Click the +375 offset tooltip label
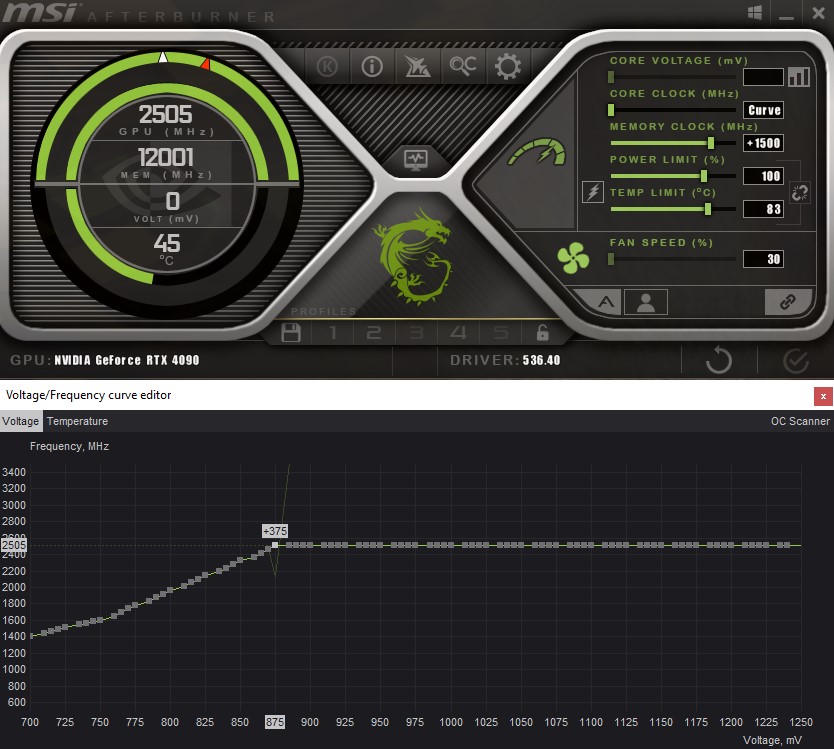 pyautogui.click(x=275, y=531)
